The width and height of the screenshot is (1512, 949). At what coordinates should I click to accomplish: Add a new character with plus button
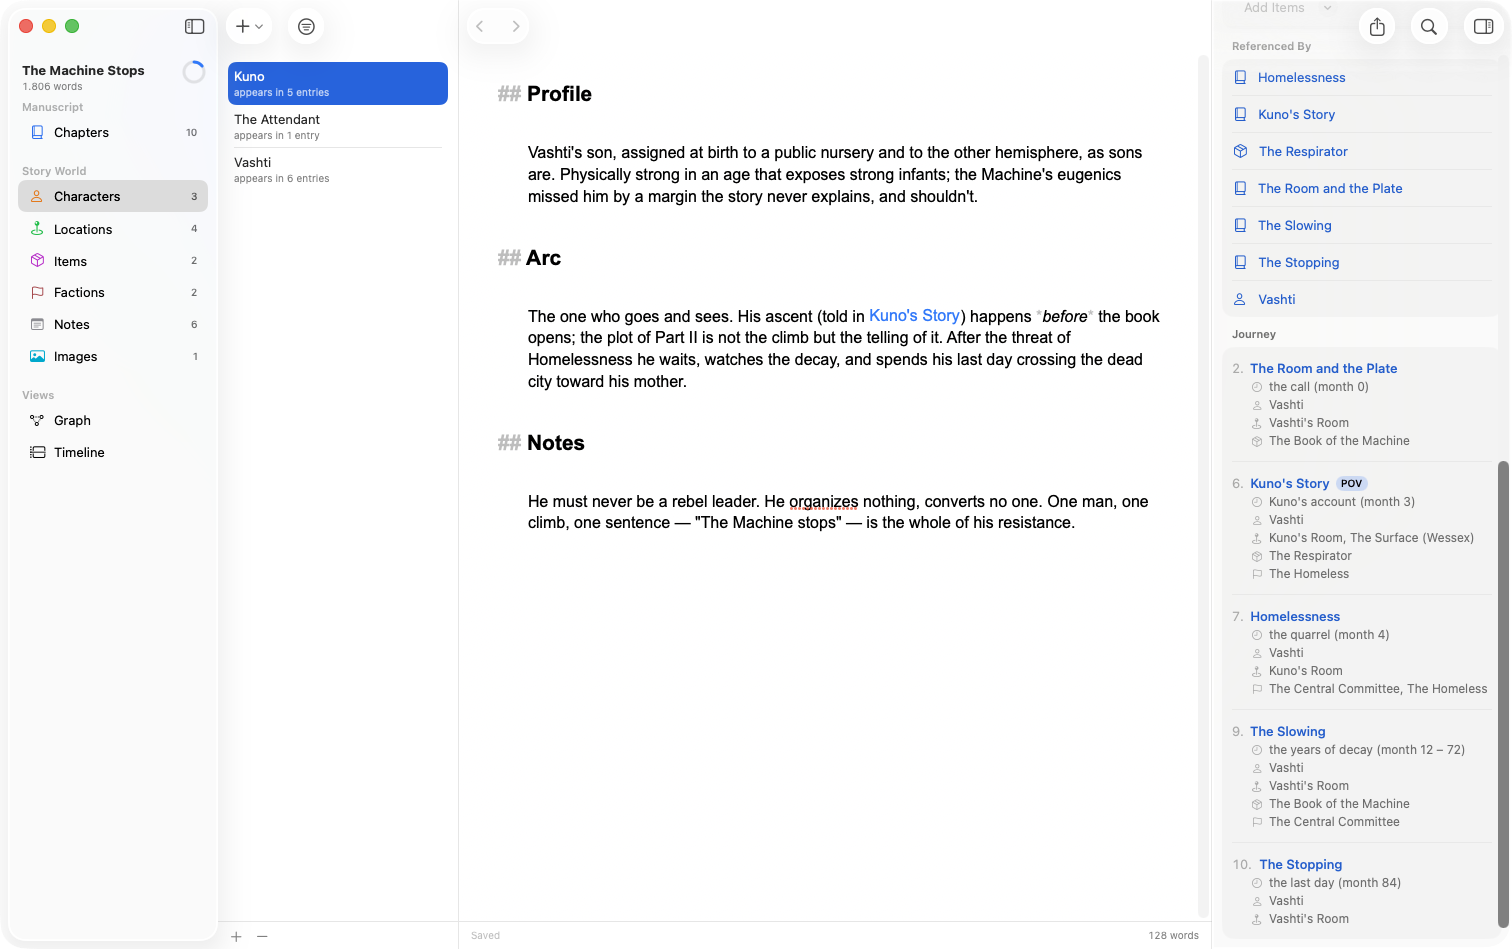[236, 937]
